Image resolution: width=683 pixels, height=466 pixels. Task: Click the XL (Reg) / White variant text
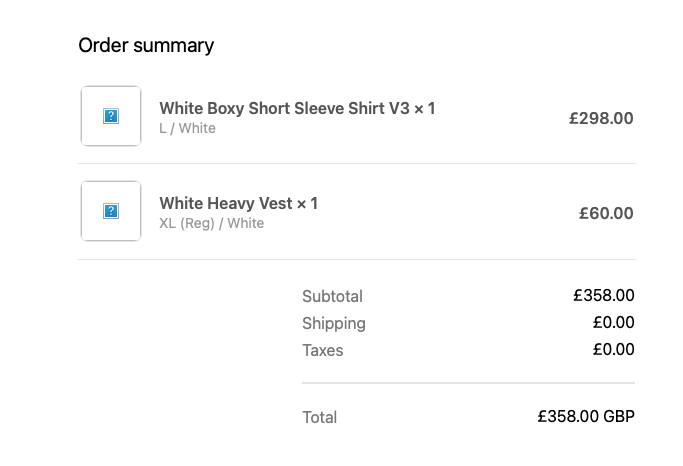(212, 223)
